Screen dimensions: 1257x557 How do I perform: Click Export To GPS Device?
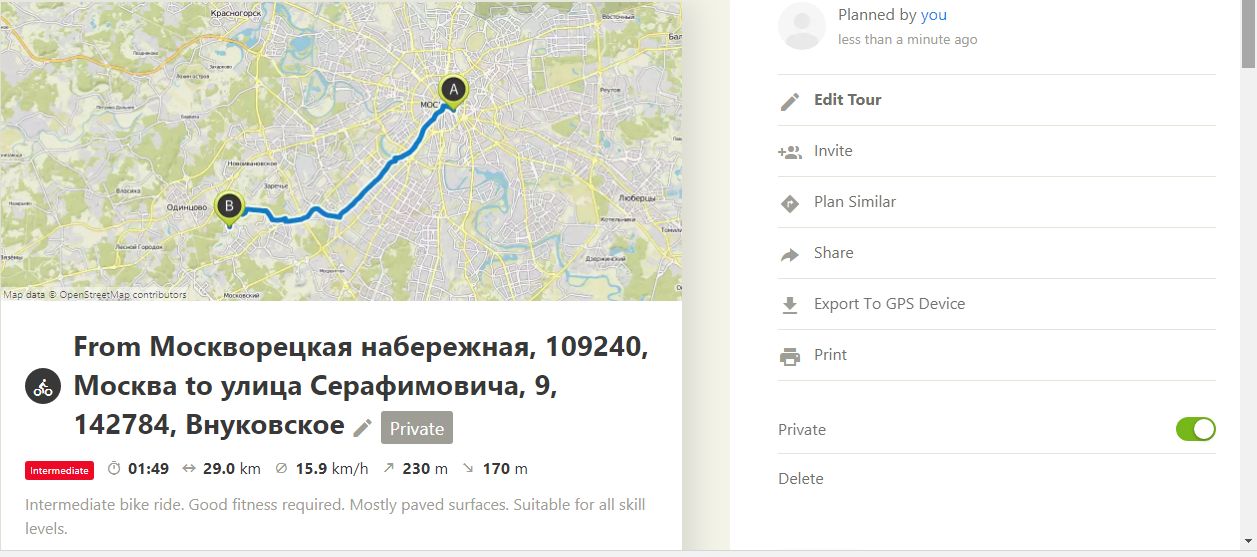click(889, 304)
